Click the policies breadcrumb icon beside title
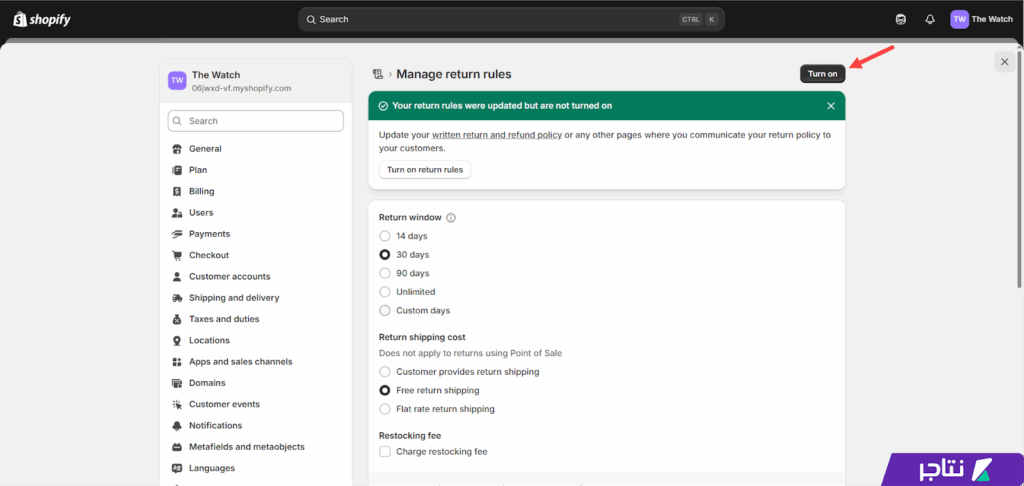1024x486 pixels. tap(378, 74)
